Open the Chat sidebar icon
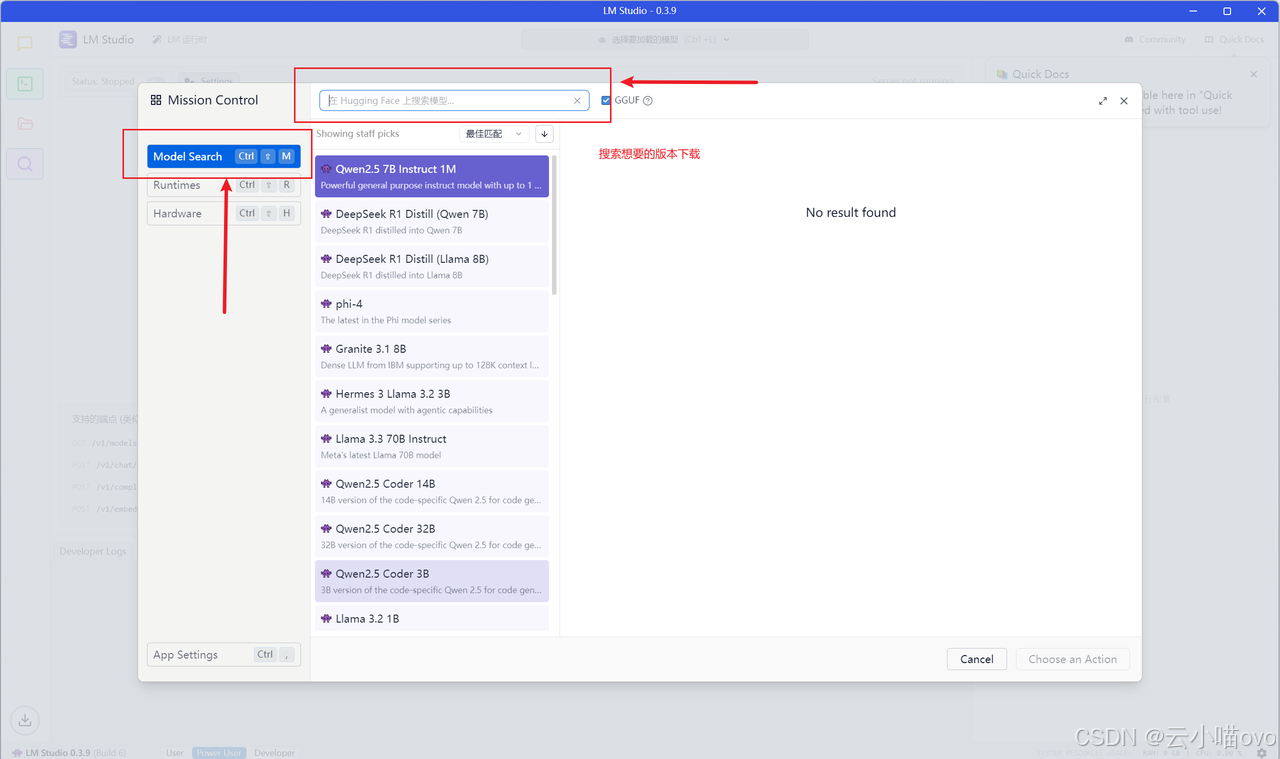 click(25, 44)
